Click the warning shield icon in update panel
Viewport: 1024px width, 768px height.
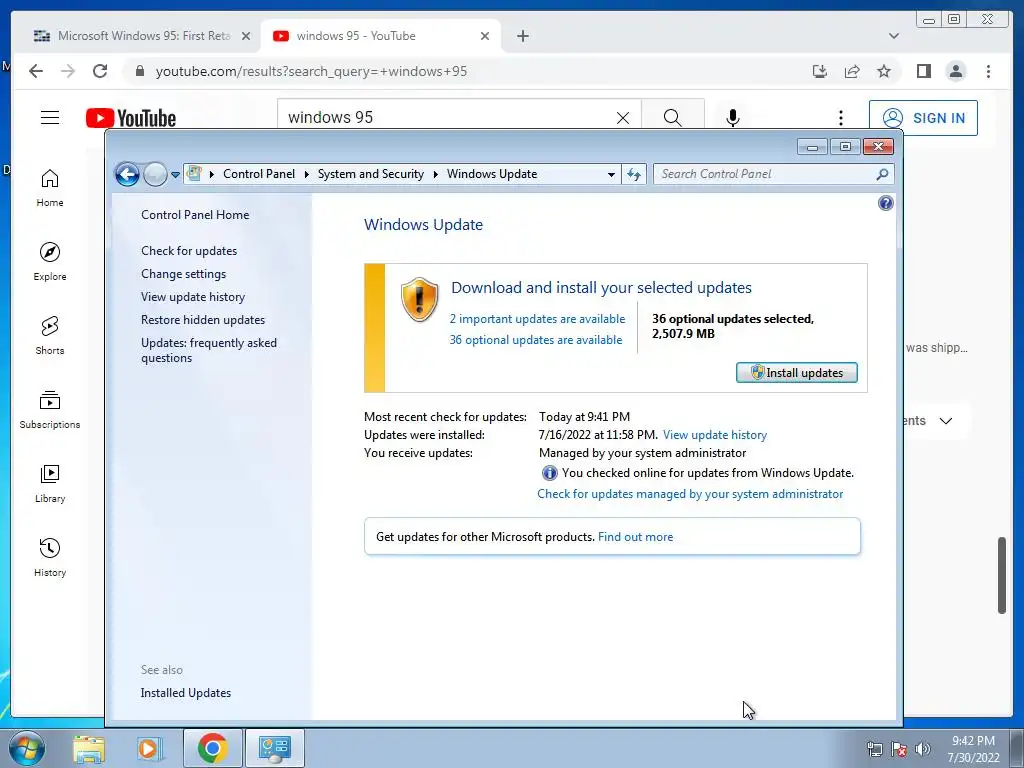(419, 299)
